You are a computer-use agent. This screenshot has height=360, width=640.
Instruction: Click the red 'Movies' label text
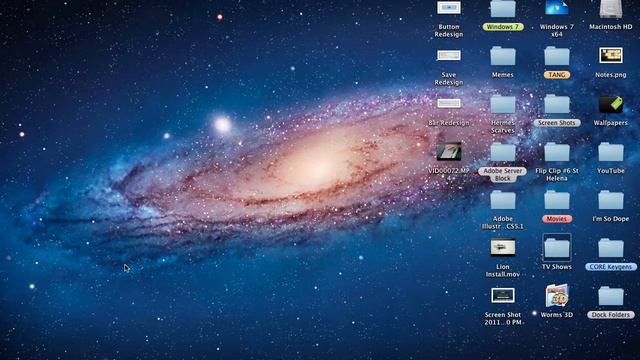tap(557, 219)
